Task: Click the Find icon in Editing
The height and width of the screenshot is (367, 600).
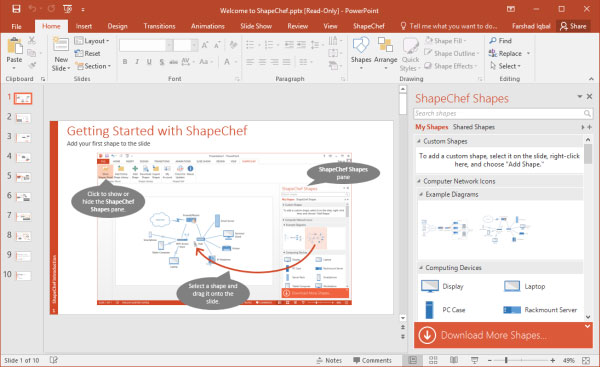Action: click(493, 41)
